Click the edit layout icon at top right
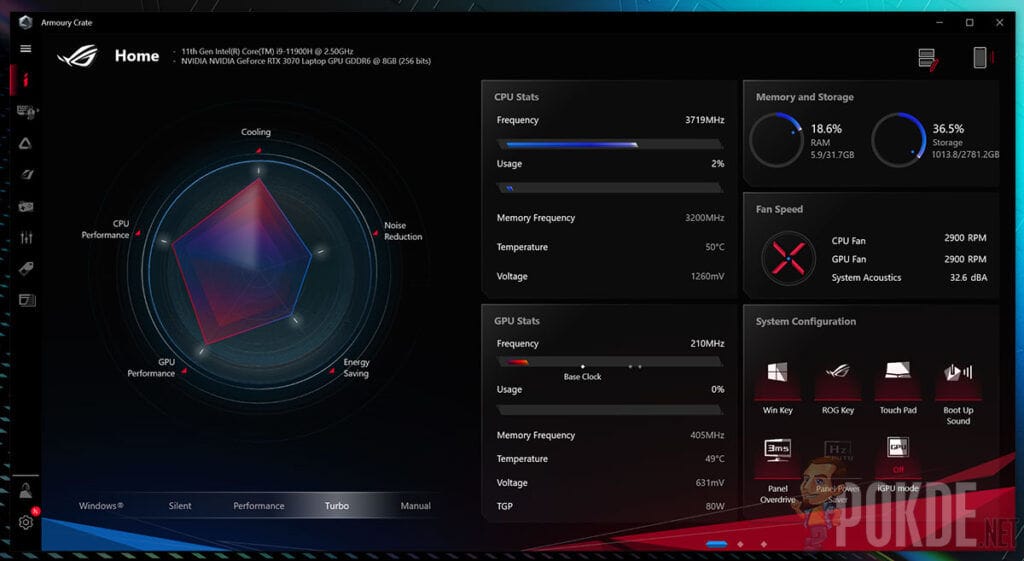1024x561 pixels. 928,59
